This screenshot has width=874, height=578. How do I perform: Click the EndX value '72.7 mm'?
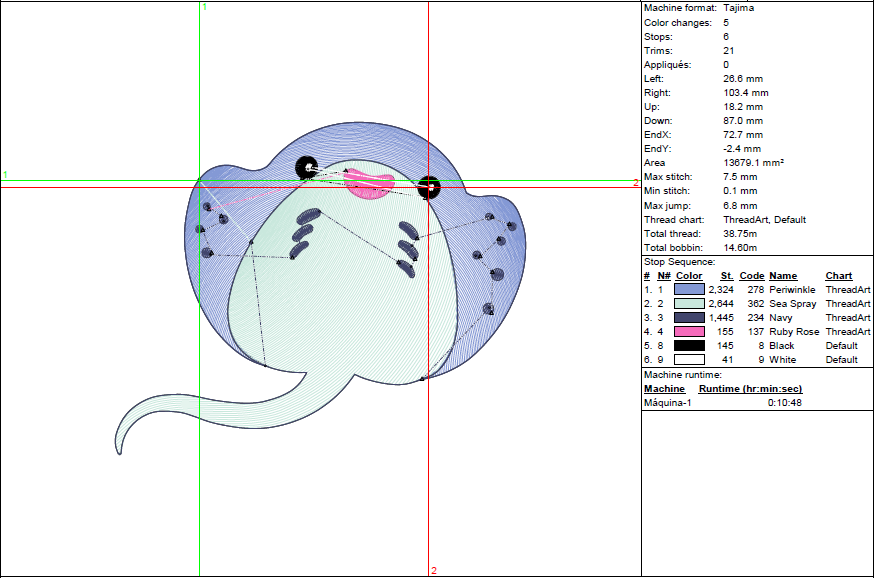pos(743,134)
